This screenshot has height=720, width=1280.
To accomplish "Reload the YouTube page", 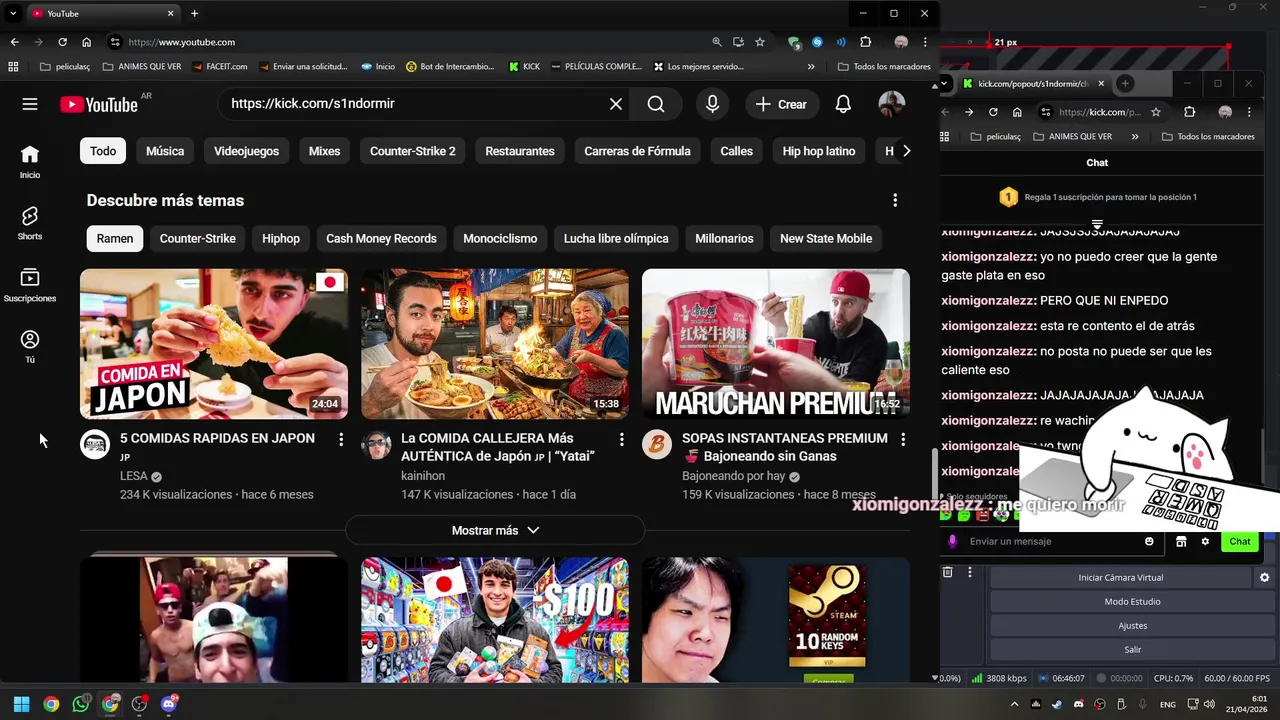I will (x=62, y=42).
